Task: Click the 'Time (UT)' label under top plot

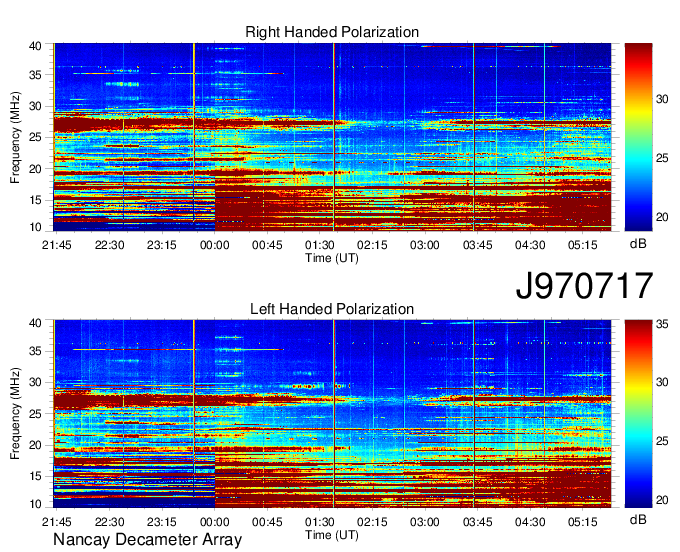Action: (332, 258)
